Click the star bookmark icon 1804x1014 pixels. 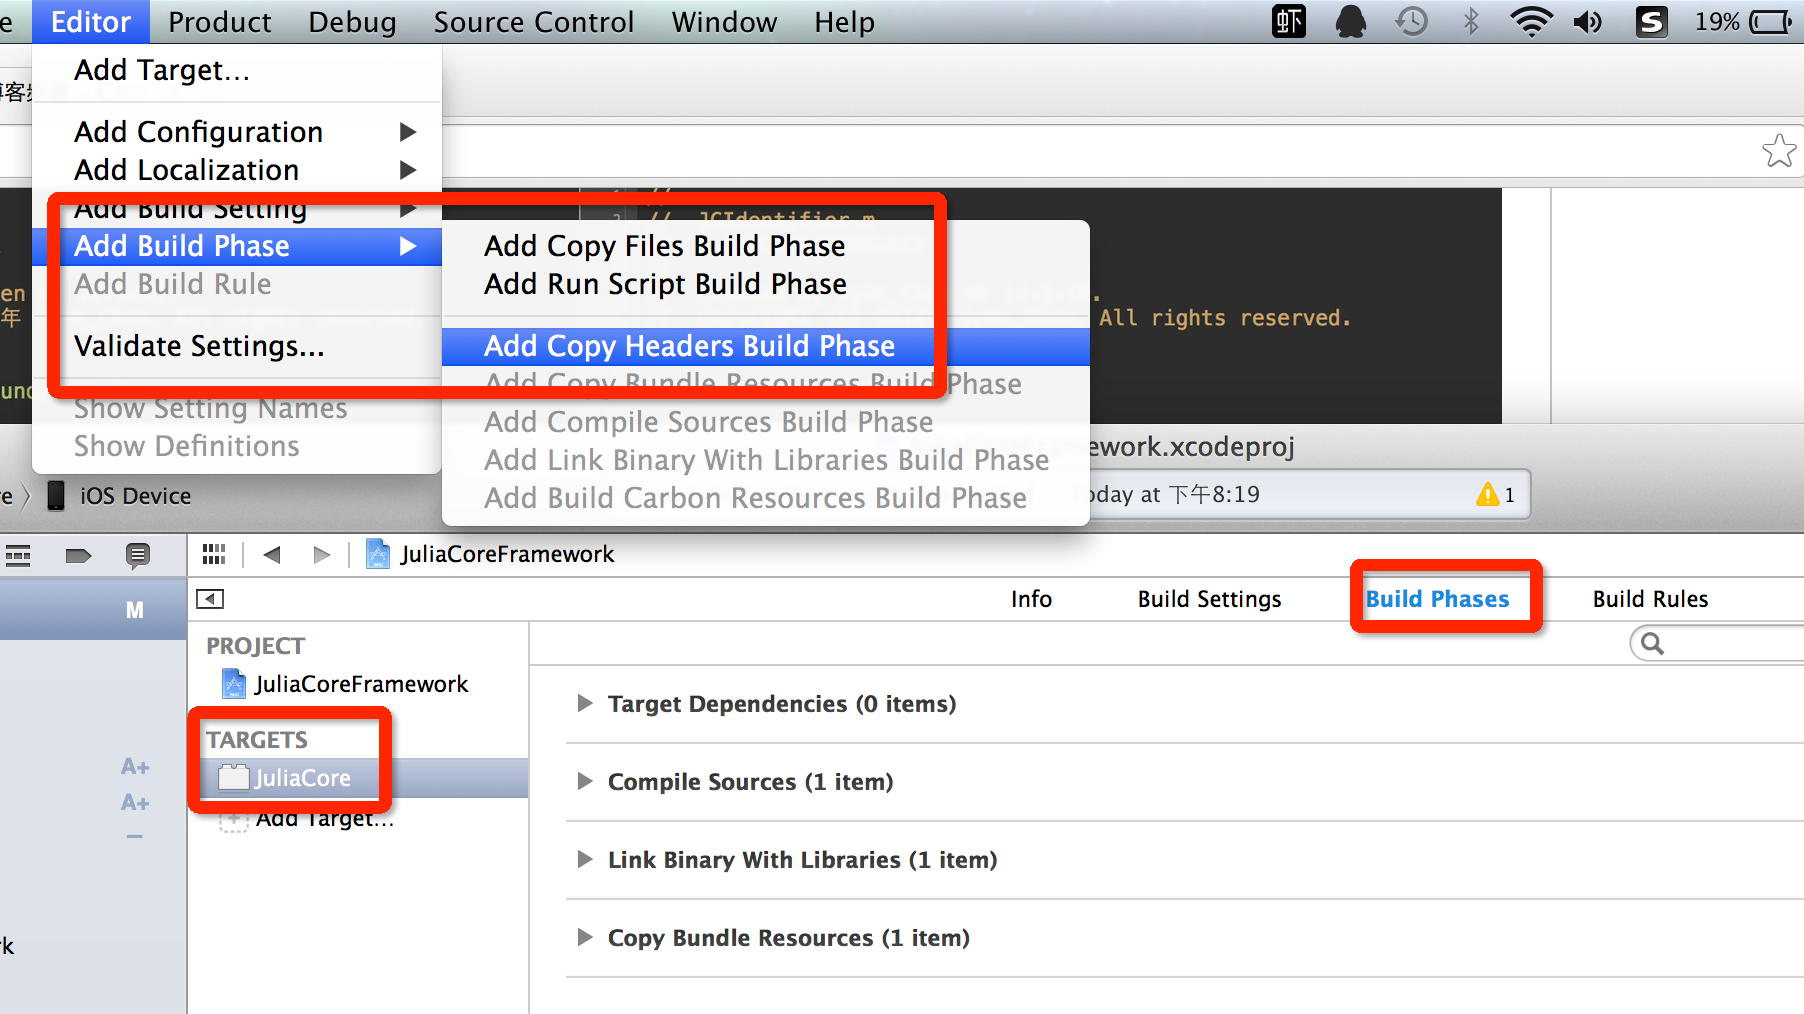click(x=1779, y=151)
